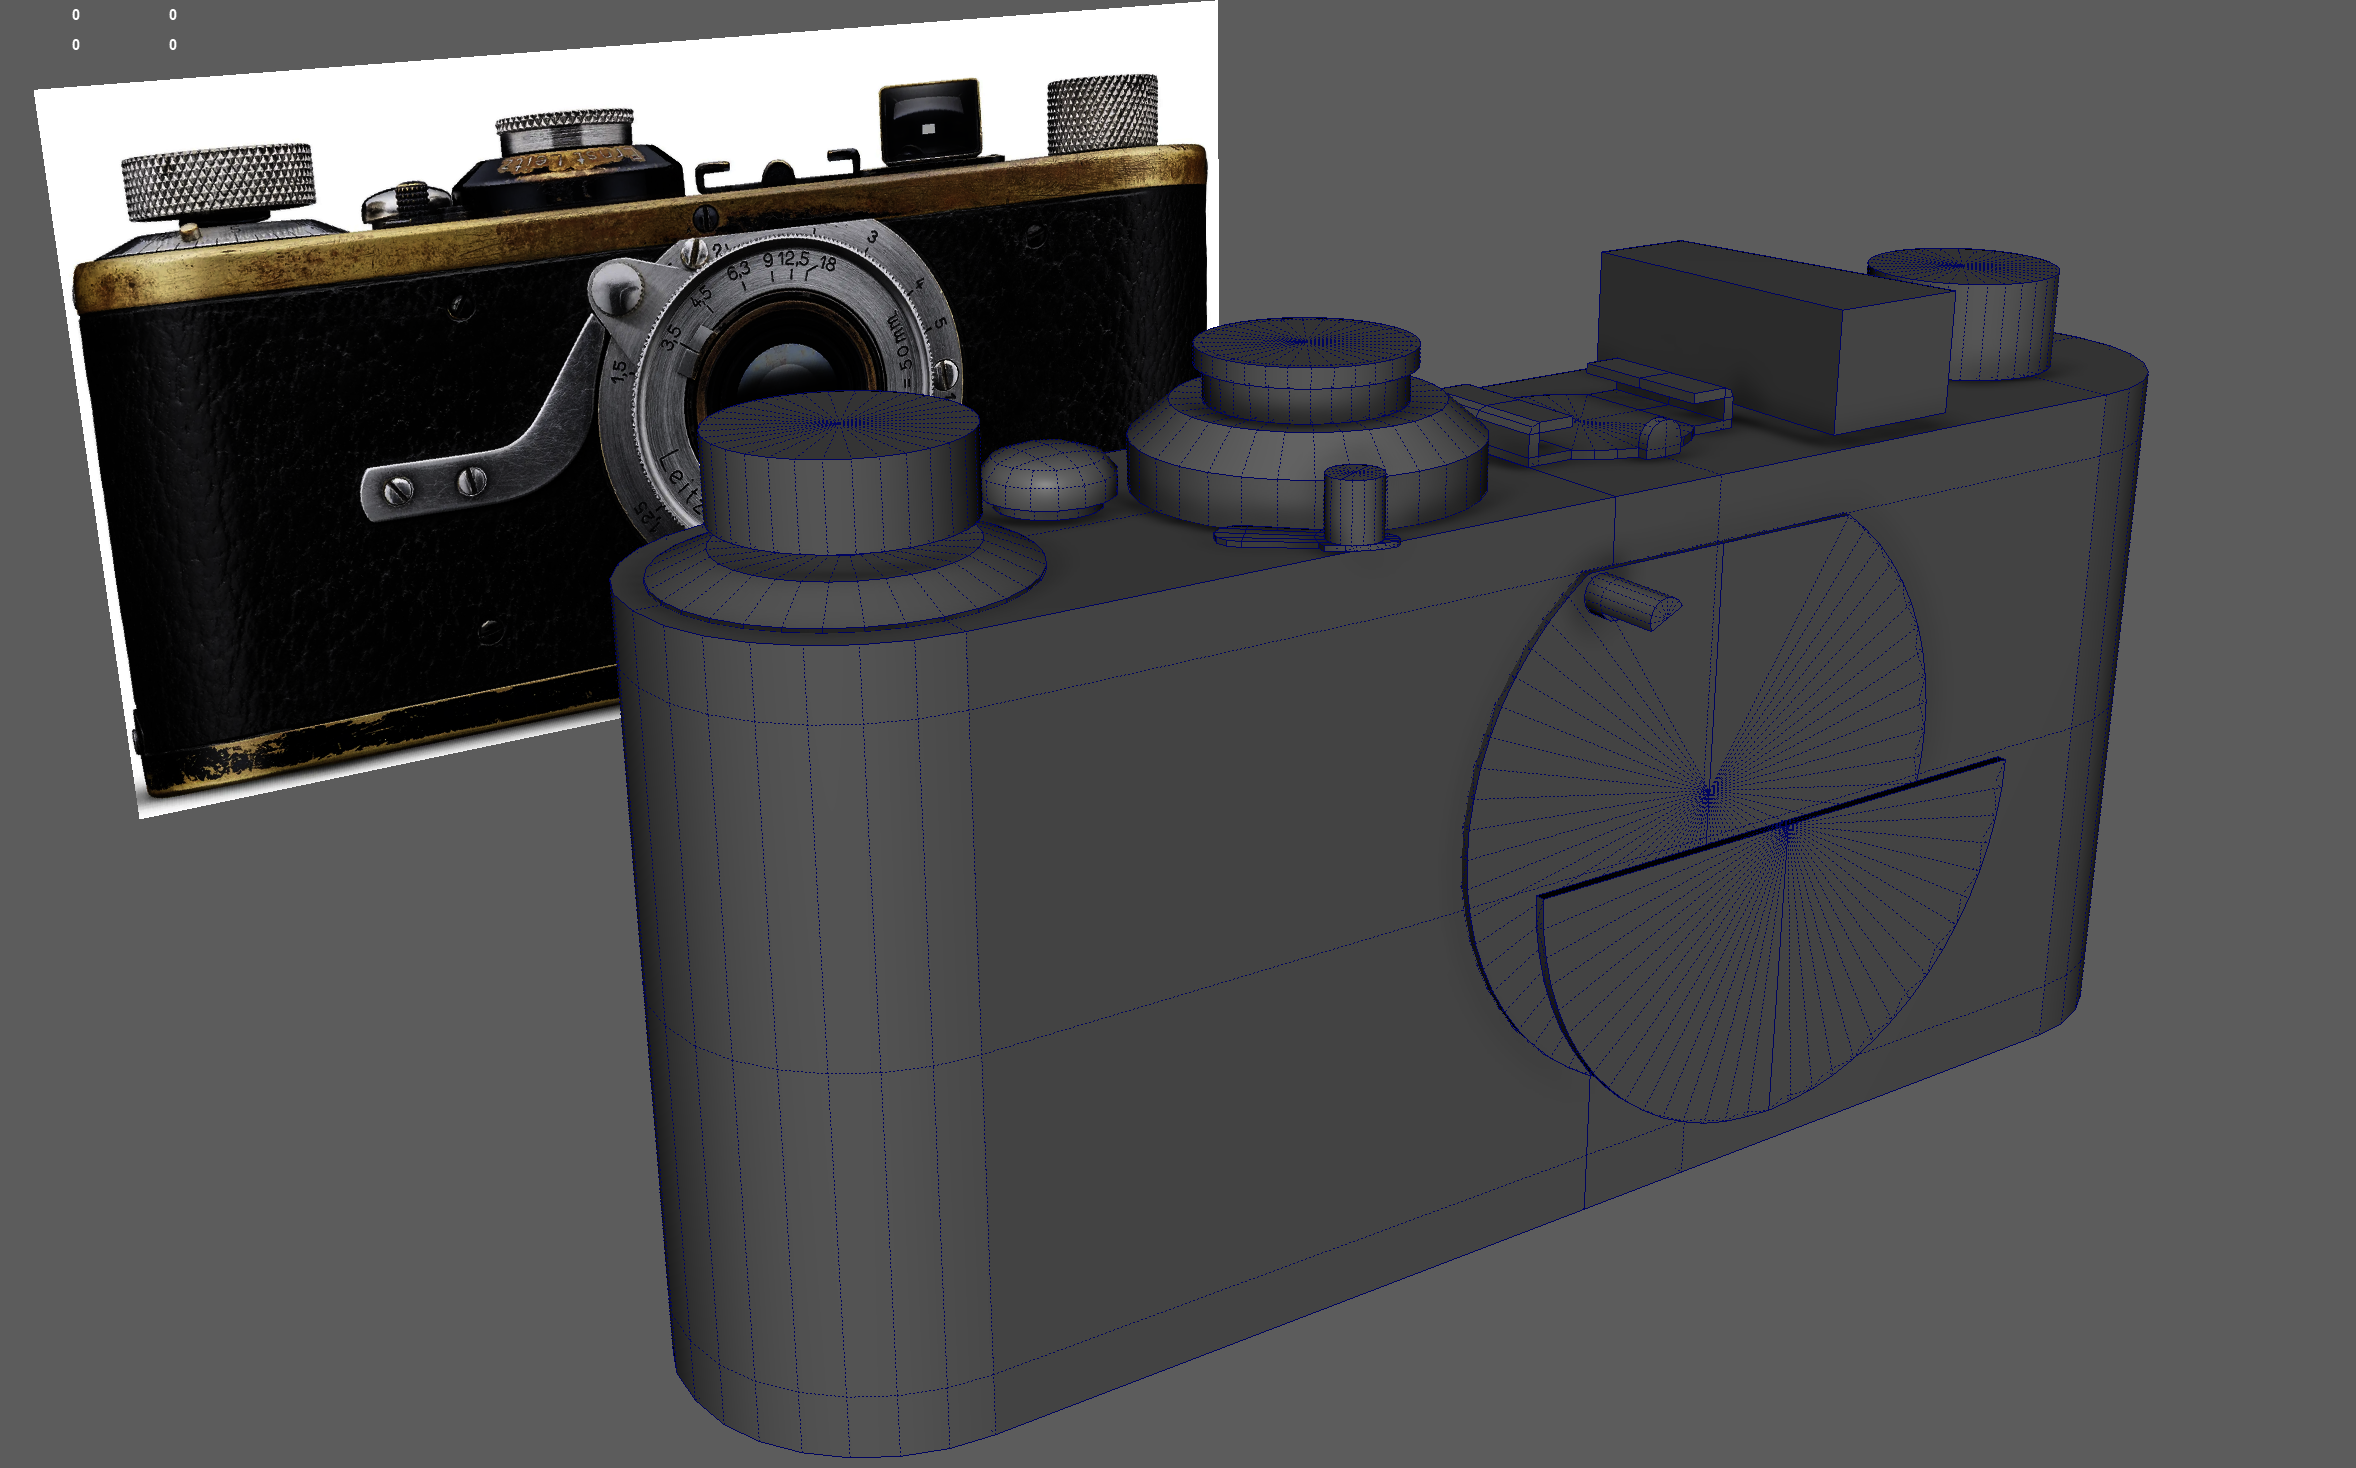Select the small upright pin beside the speed dial
Image resolution: width=2356 pixels, height=1468 pixels.
pyautogui.click(x=1354, y=507)
